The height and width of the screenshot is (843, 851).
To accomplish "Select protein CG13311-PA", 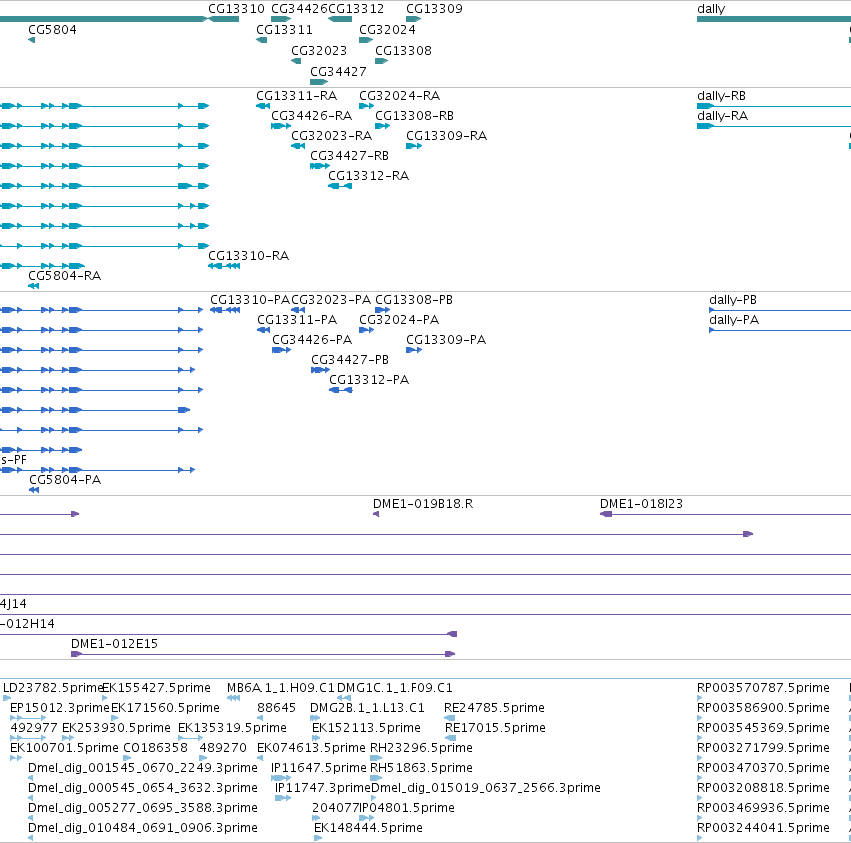I will (x=297, y=320).
